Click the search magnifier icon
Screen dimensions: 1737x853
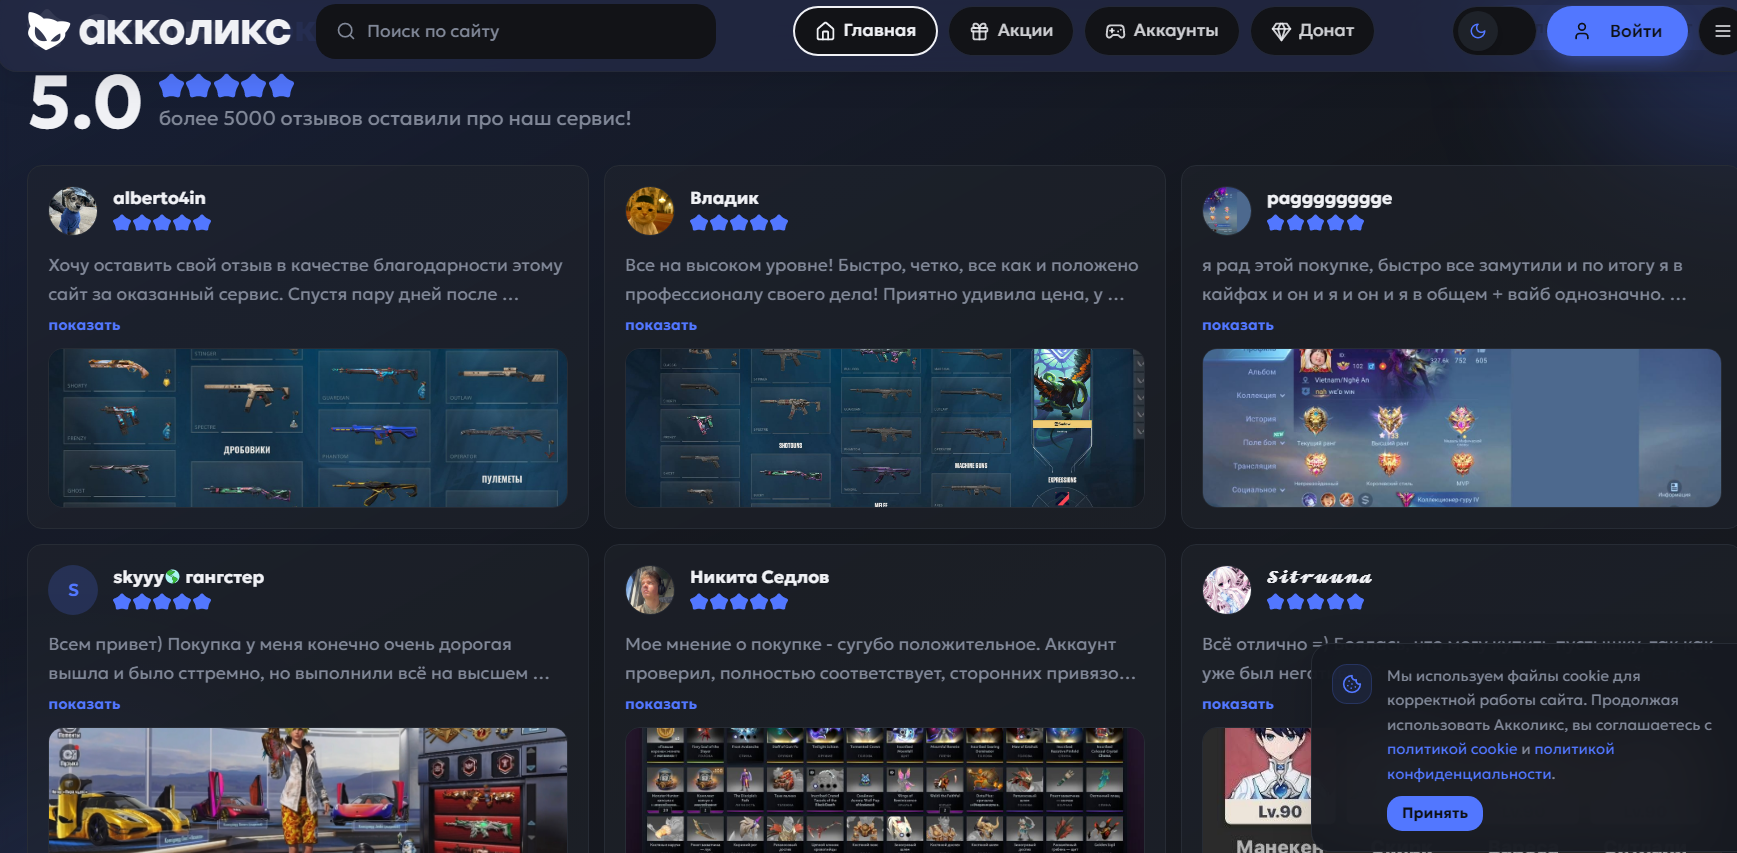coord(346,31)
